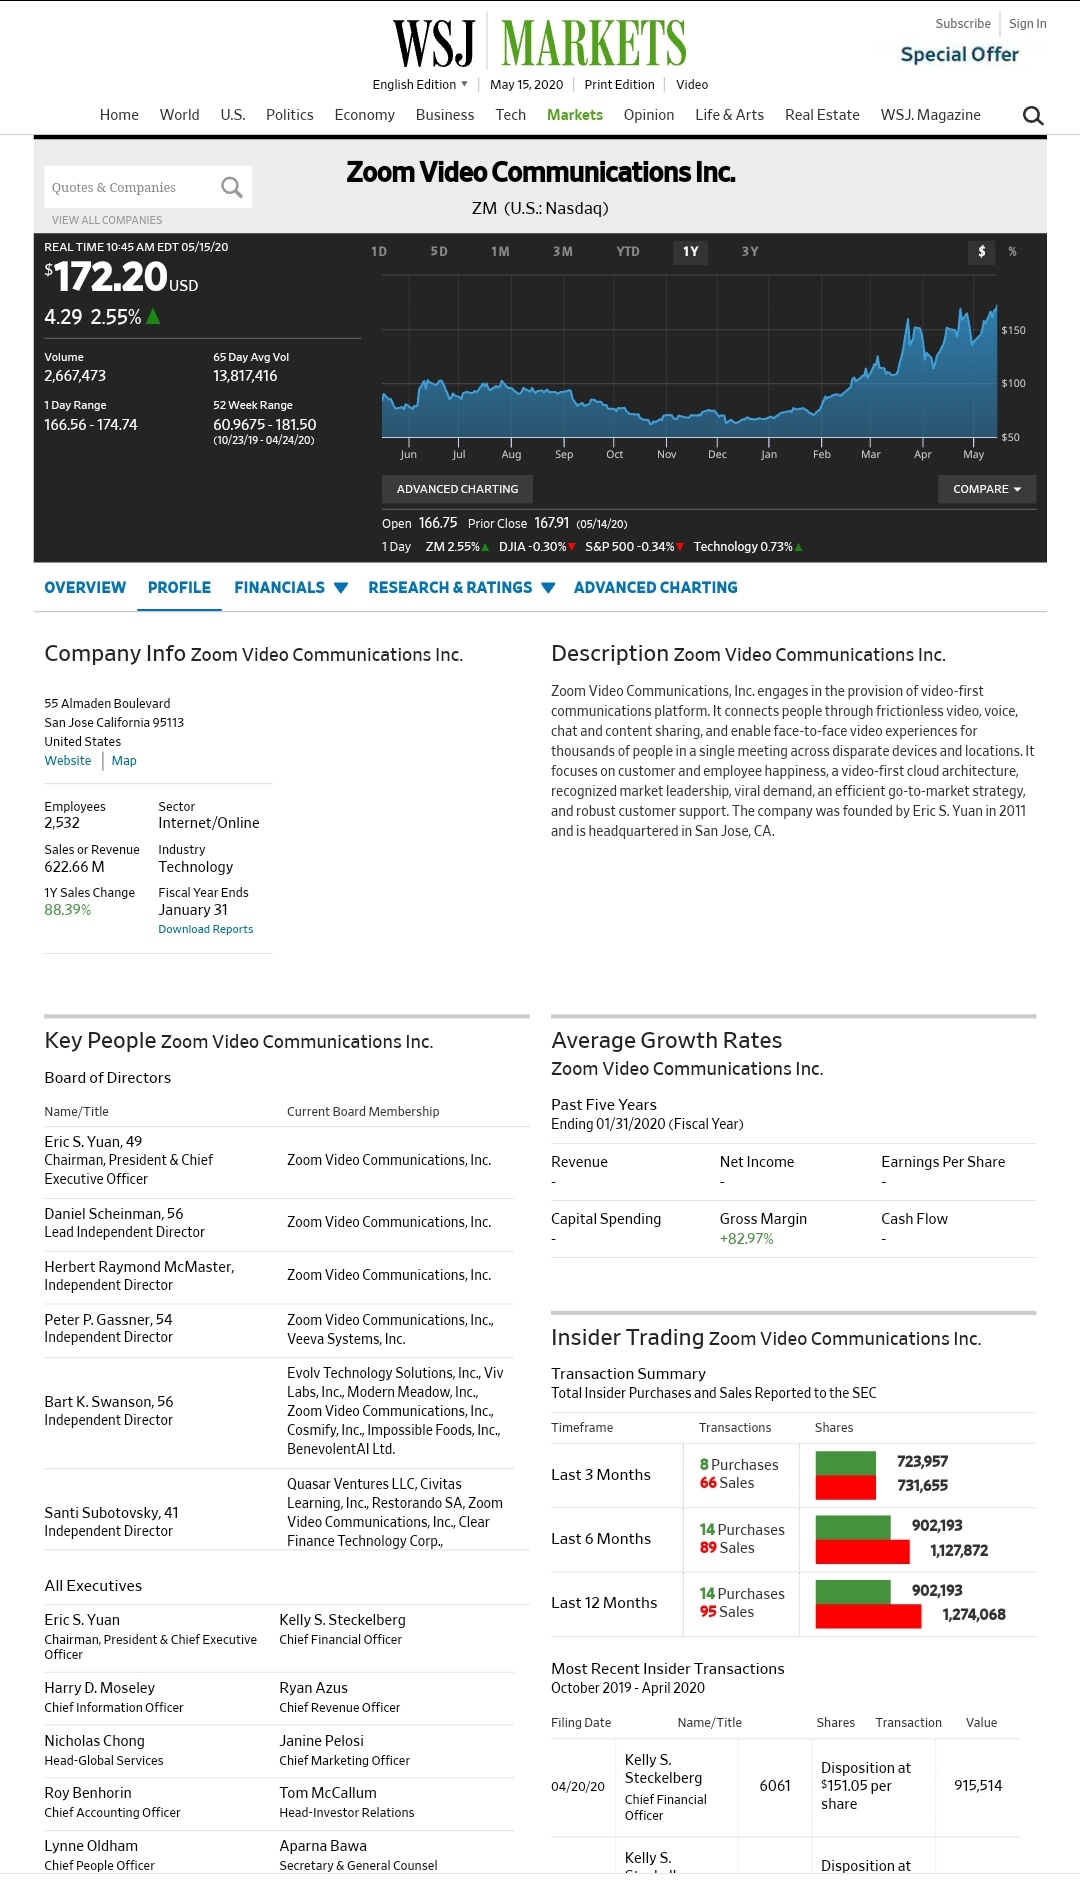
Task: Go to the Home section
Action: [119, 115]
